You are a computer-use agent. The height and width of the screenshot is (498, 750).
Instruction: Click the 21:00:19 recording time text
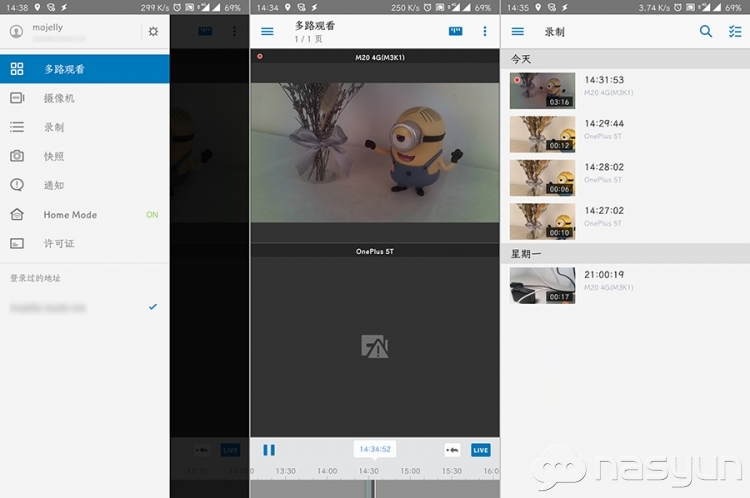coord(604,275)
